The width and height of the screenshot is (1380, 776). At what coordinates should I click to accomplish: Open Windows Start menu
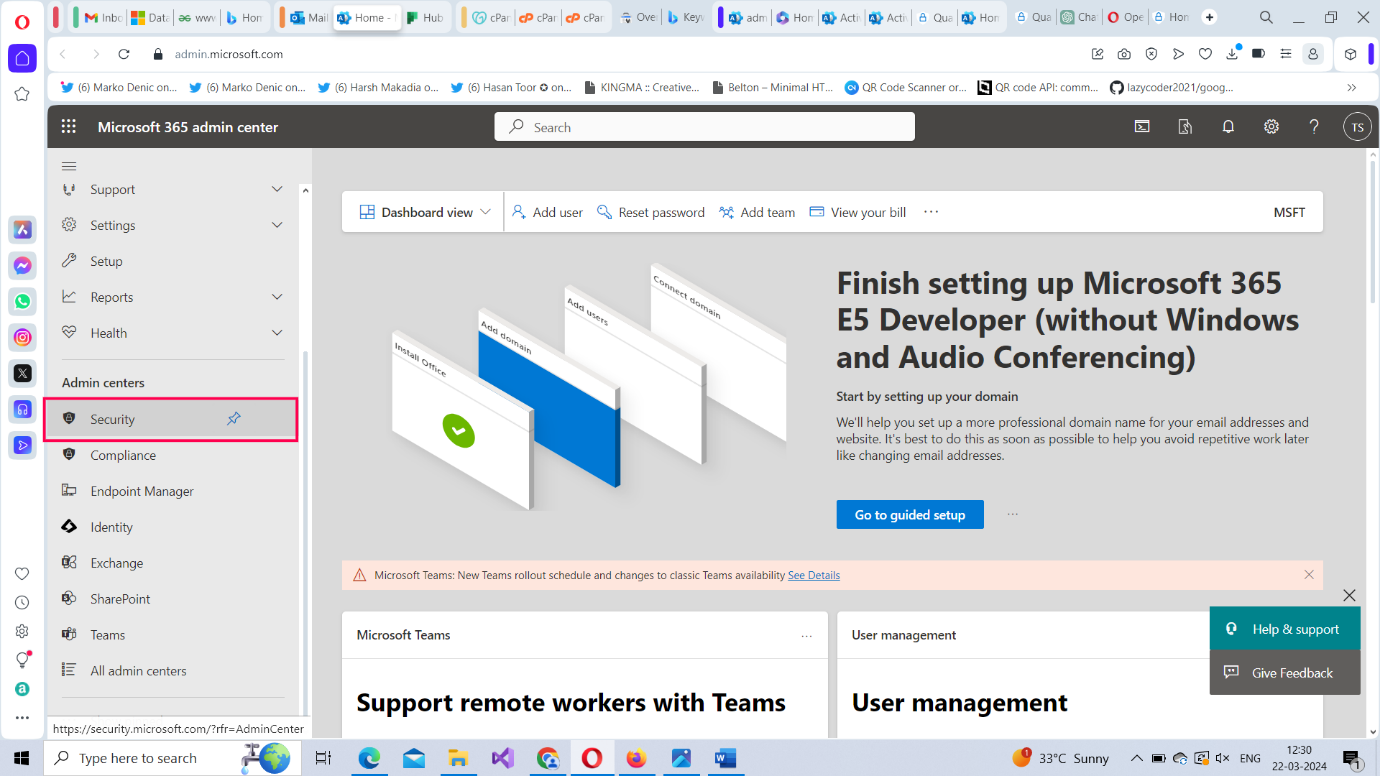(x=22, y=758)
